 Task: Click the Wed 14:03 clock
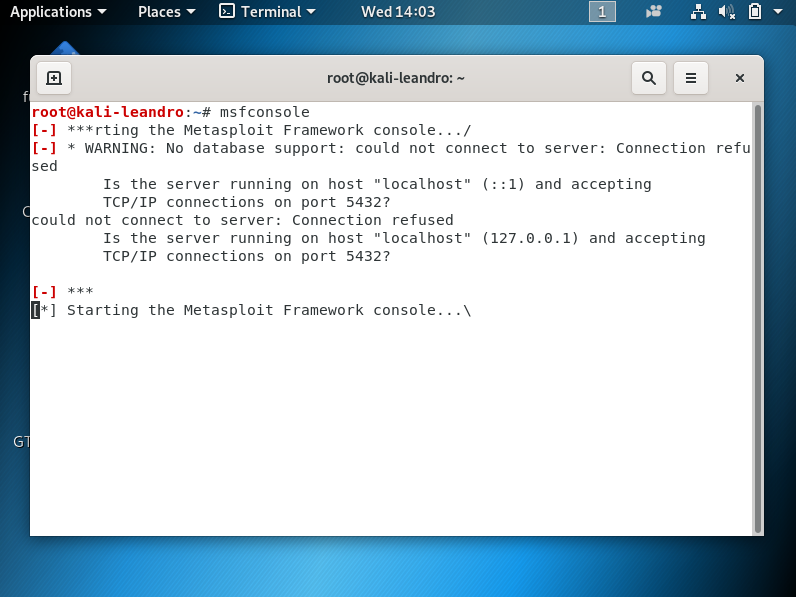[x=398, y=12]
